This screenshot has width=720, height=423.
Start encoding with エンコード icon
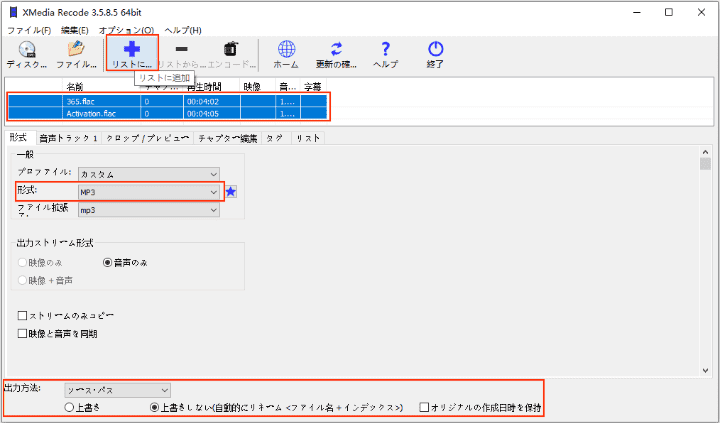[x=231, y=49]
